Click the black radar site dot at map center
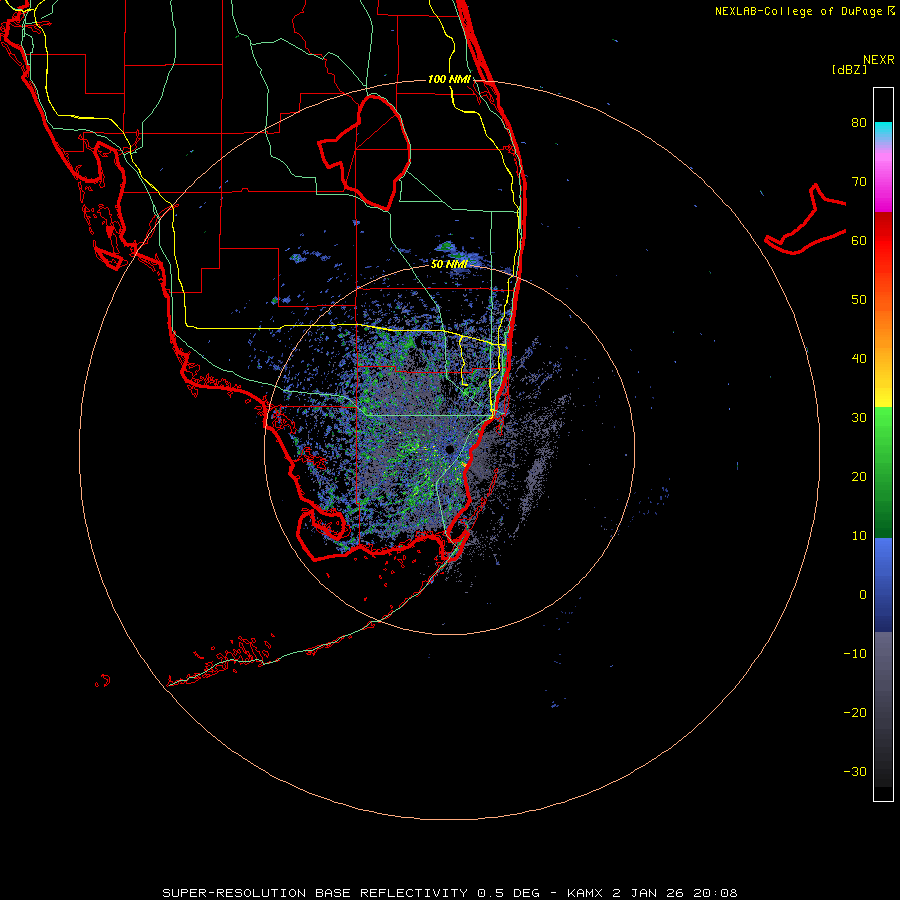Screen dimensions: 900x900 (x=449, y=449)
